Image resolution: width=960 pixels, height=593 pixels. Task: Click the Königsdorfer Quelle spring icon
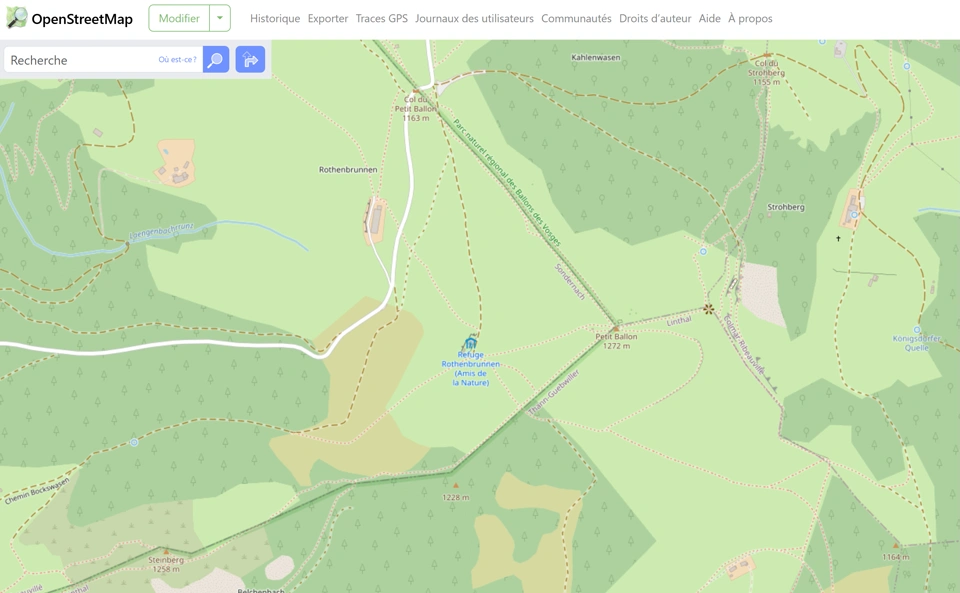[917, 329]
